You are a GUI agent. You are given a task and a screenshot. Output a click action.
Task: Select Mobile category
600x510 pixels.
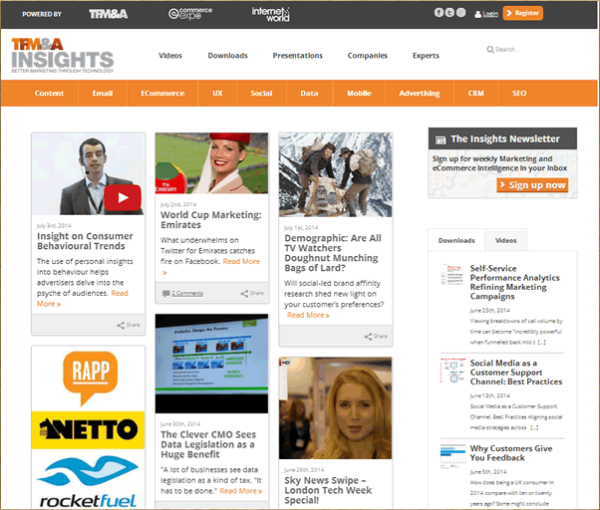point(359,93)
